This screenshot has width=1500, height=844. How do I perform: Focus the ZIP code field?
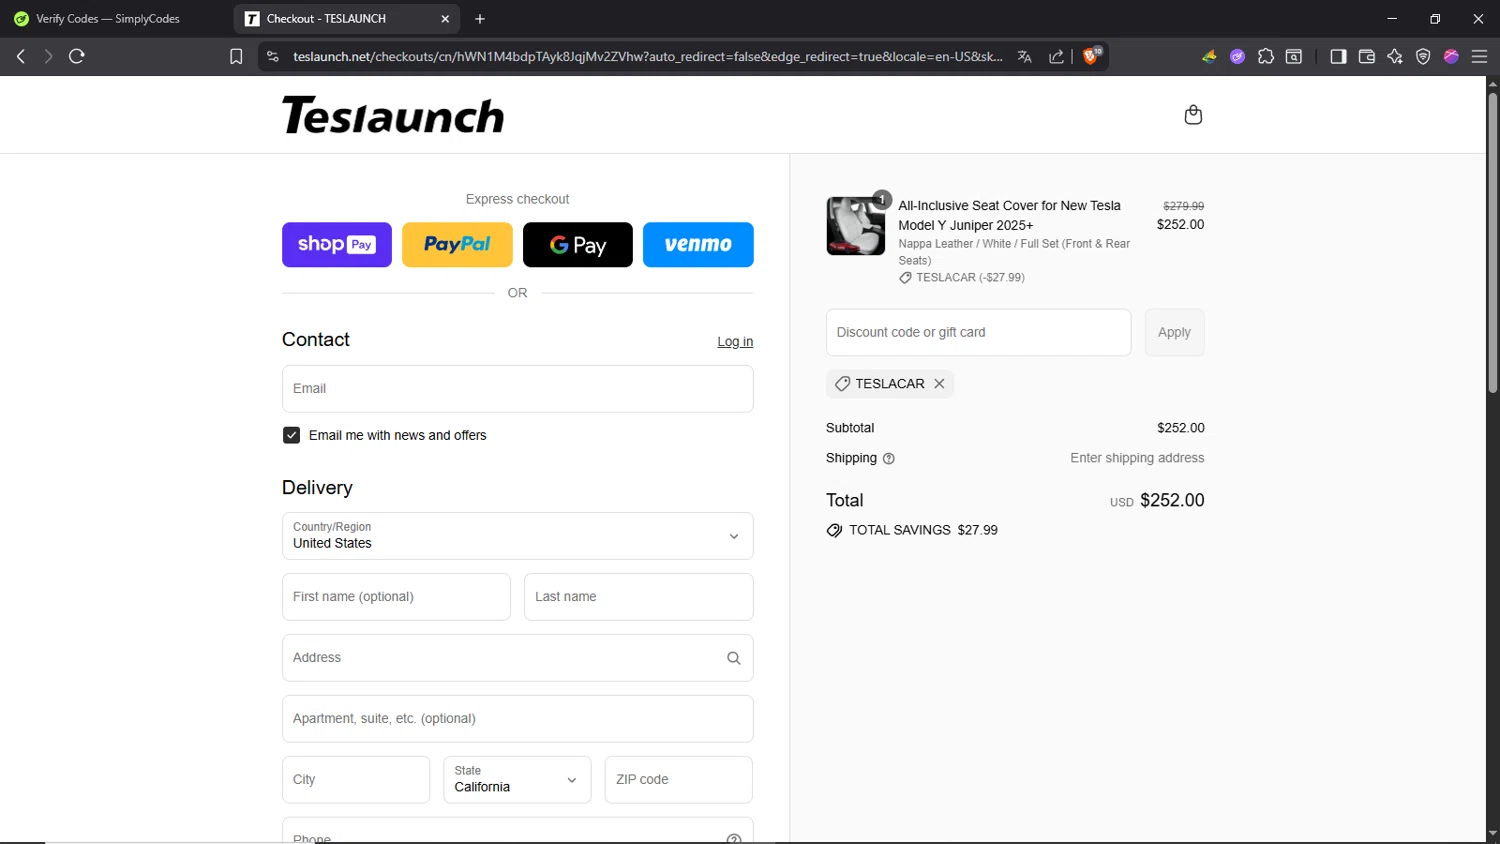[x=679, y=780]
